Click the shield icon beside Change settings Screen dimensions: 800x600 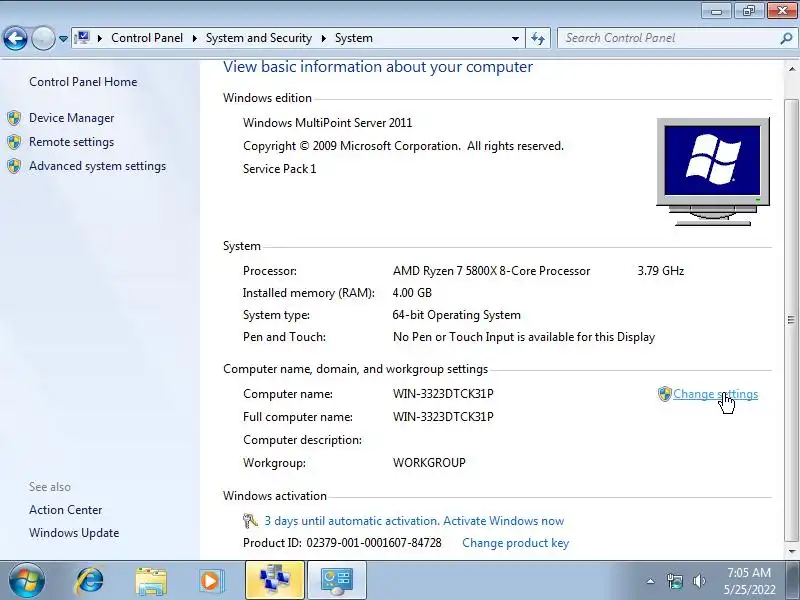click(664, 393)
